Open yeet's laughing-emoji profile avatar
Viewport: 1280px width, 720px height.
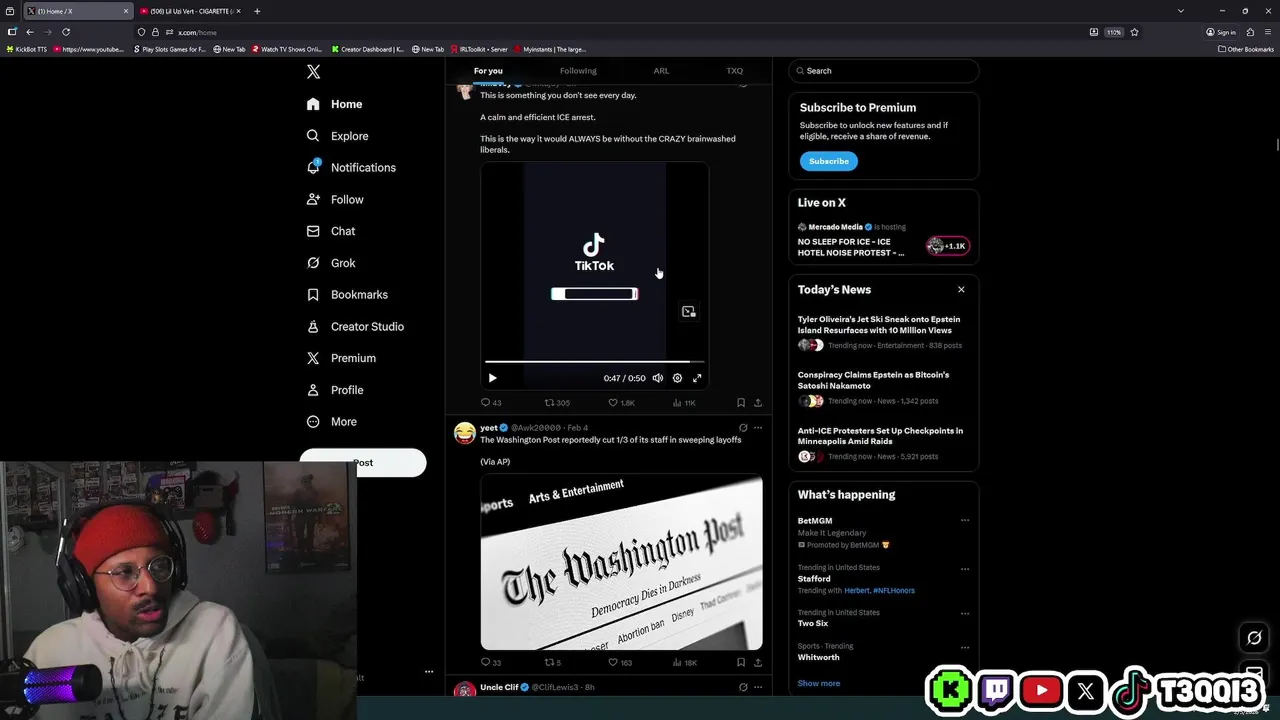(x=464, y=432)
